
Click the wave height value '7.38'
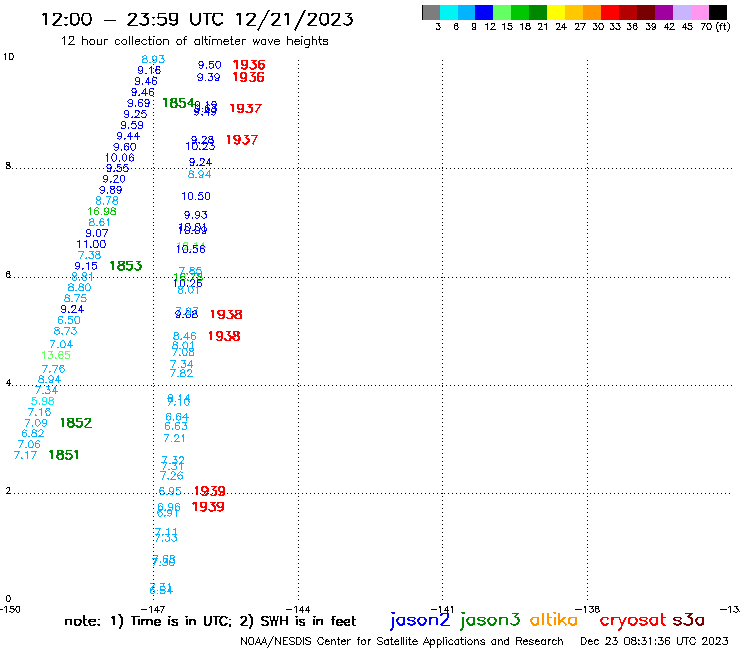89,255
